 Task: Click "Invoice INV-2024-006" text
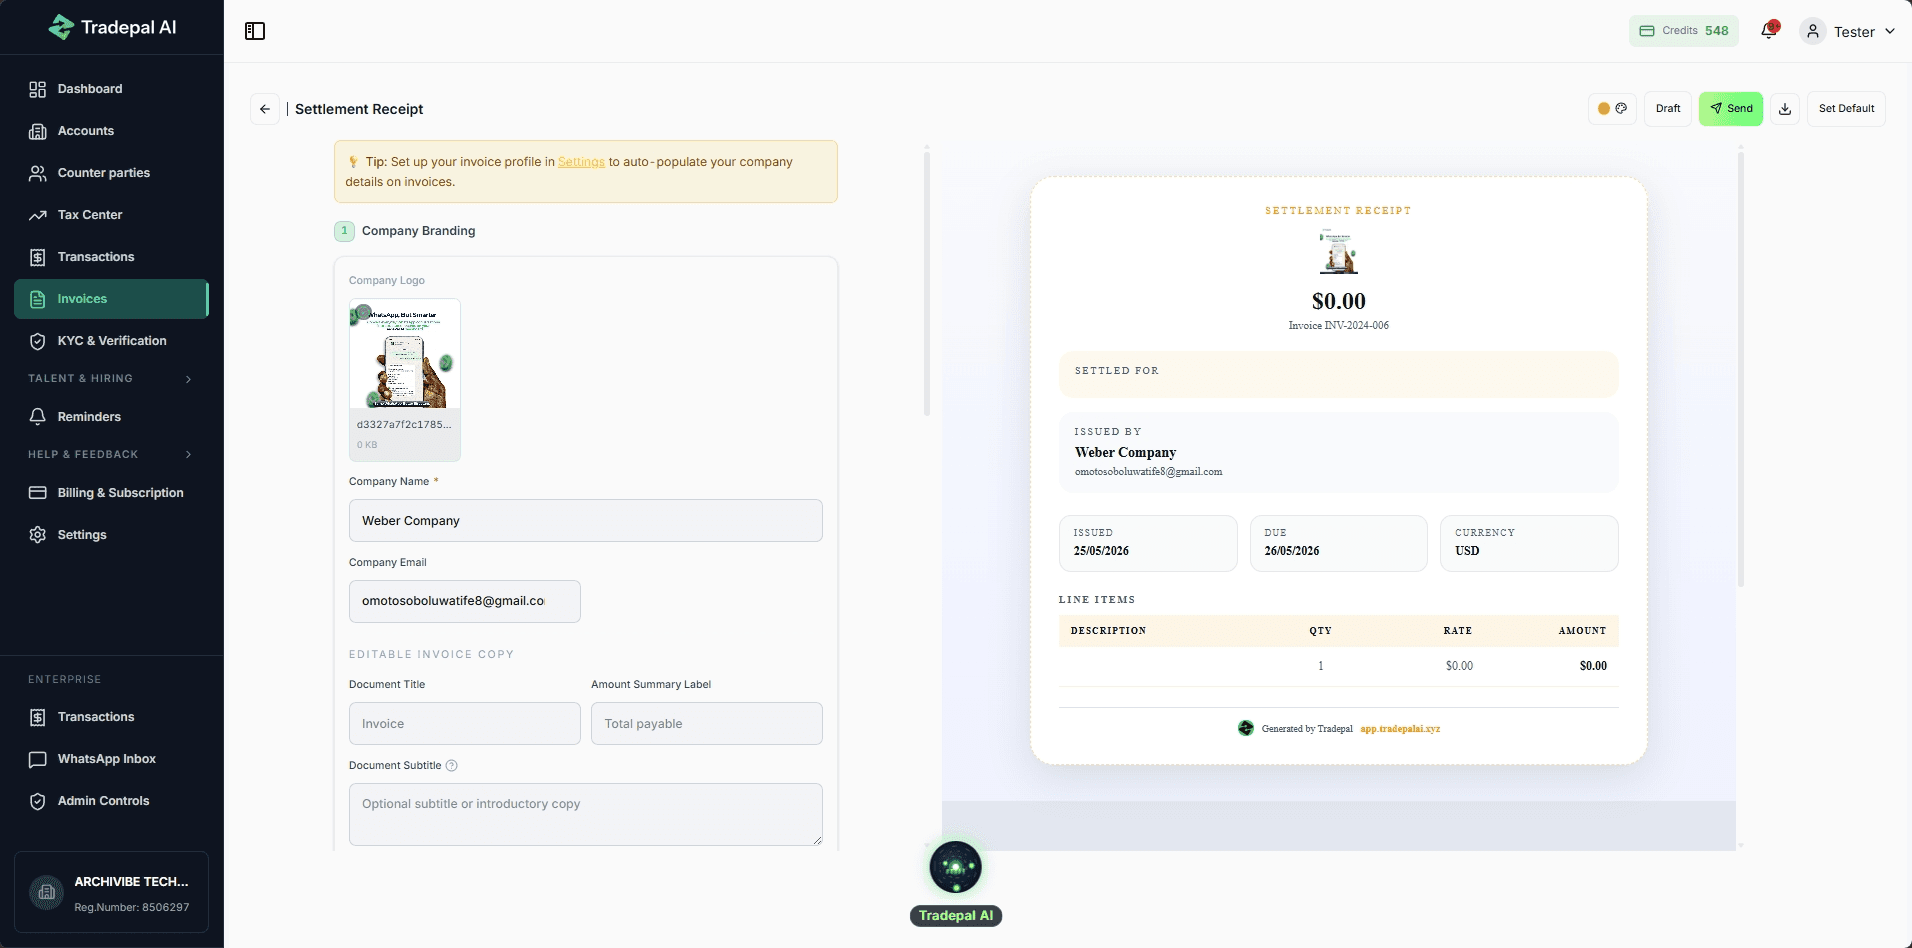(1338, 326)
